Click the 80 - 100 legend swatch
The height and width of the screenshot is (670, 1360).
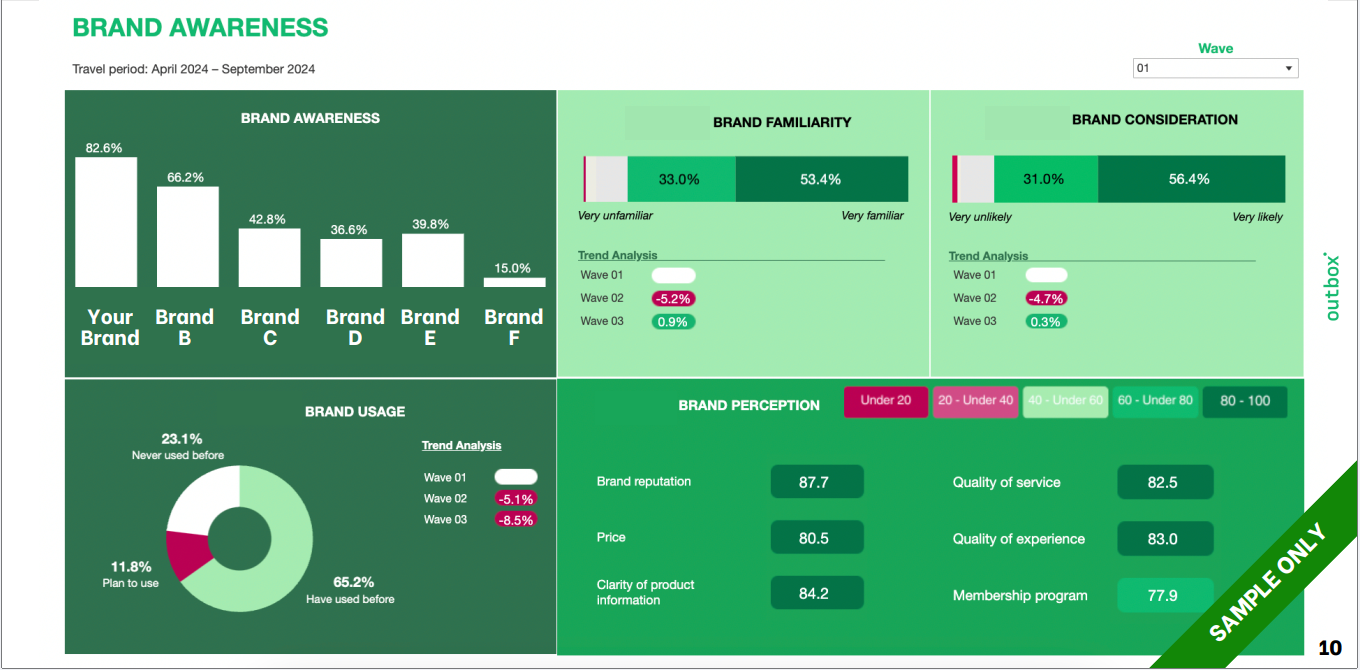[1245, 401]
